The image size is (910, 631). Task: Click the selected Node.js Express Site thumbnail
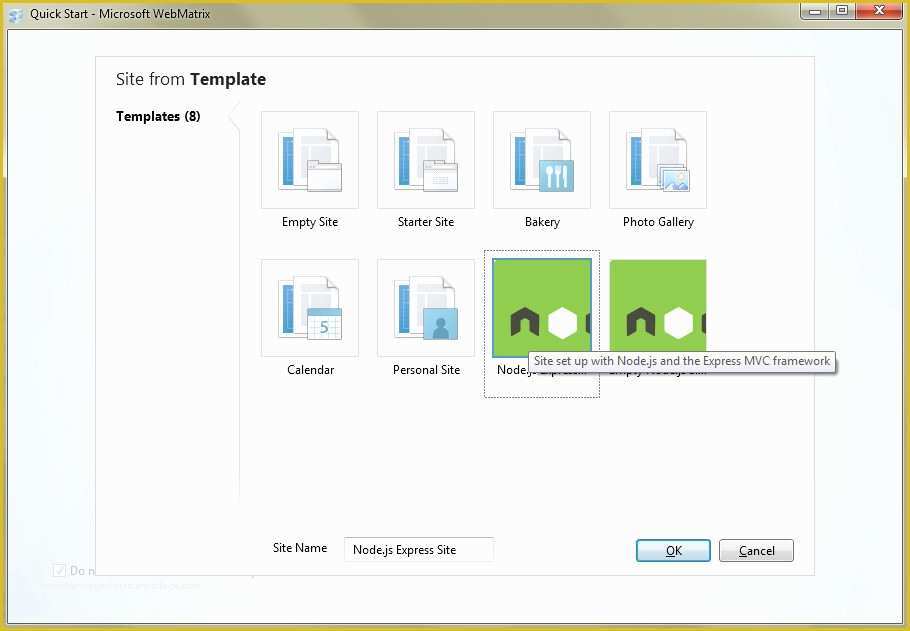coord(542,308)
